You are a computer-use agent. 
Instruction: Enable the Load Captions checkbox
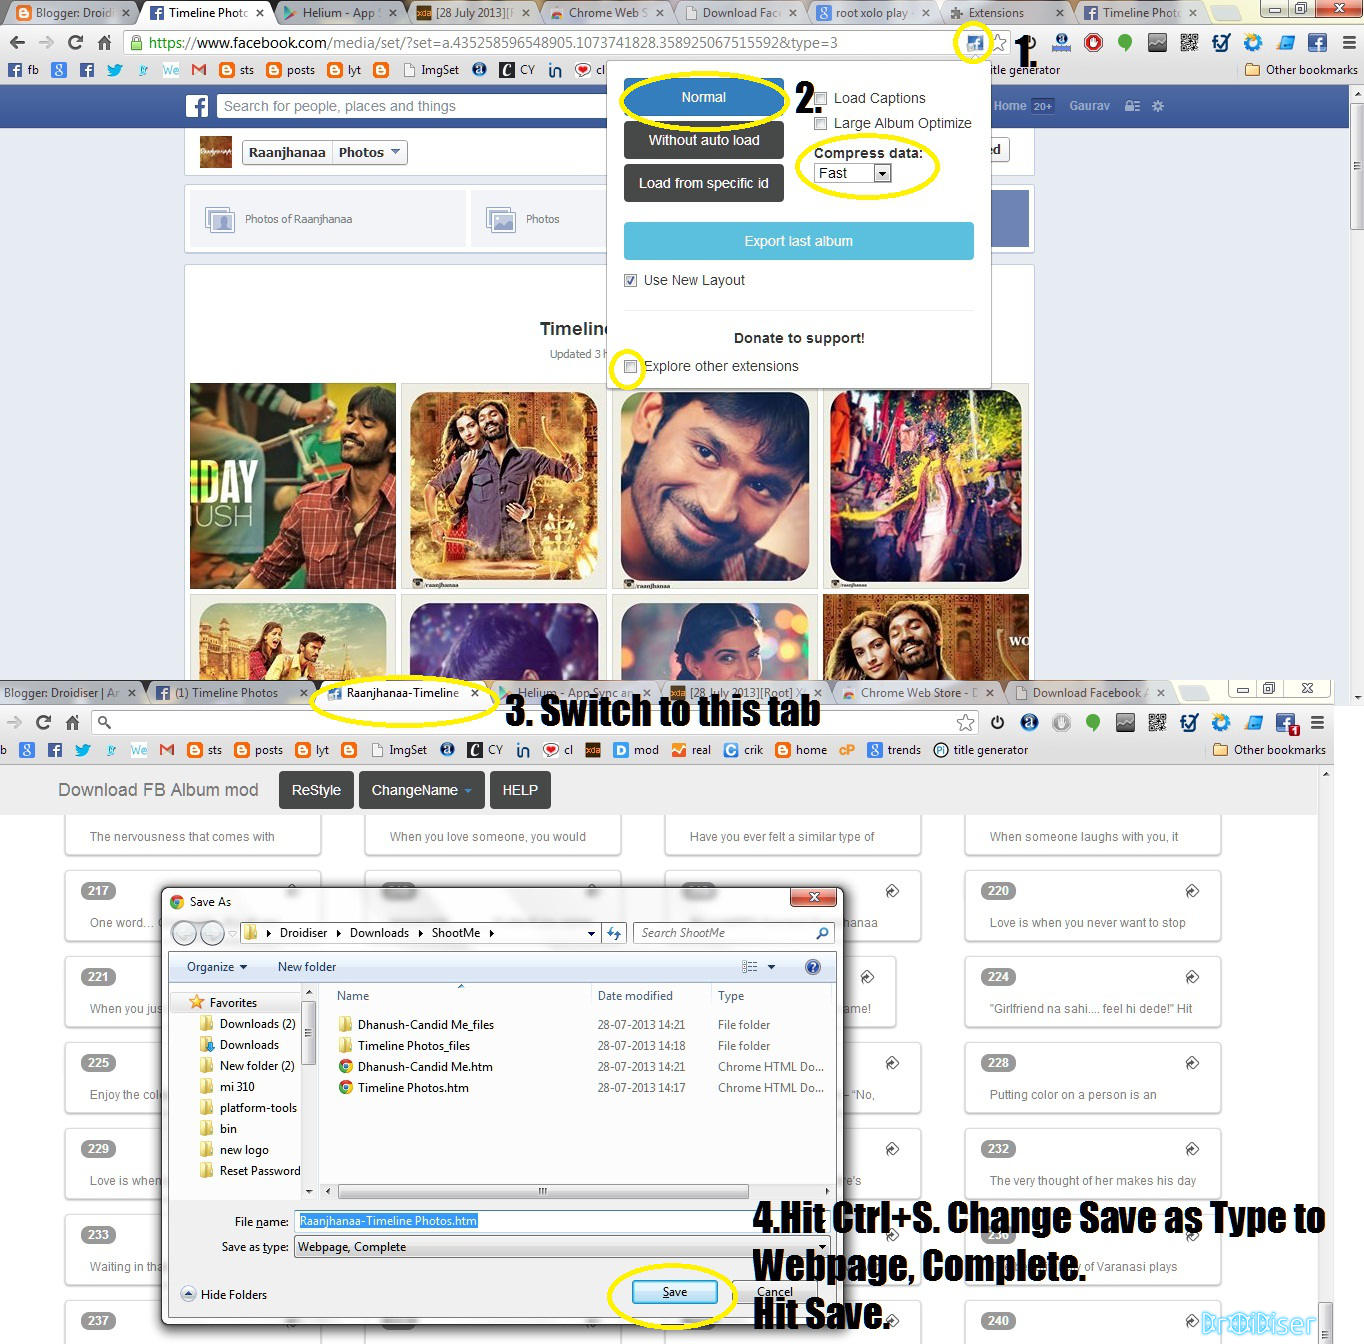821,98
